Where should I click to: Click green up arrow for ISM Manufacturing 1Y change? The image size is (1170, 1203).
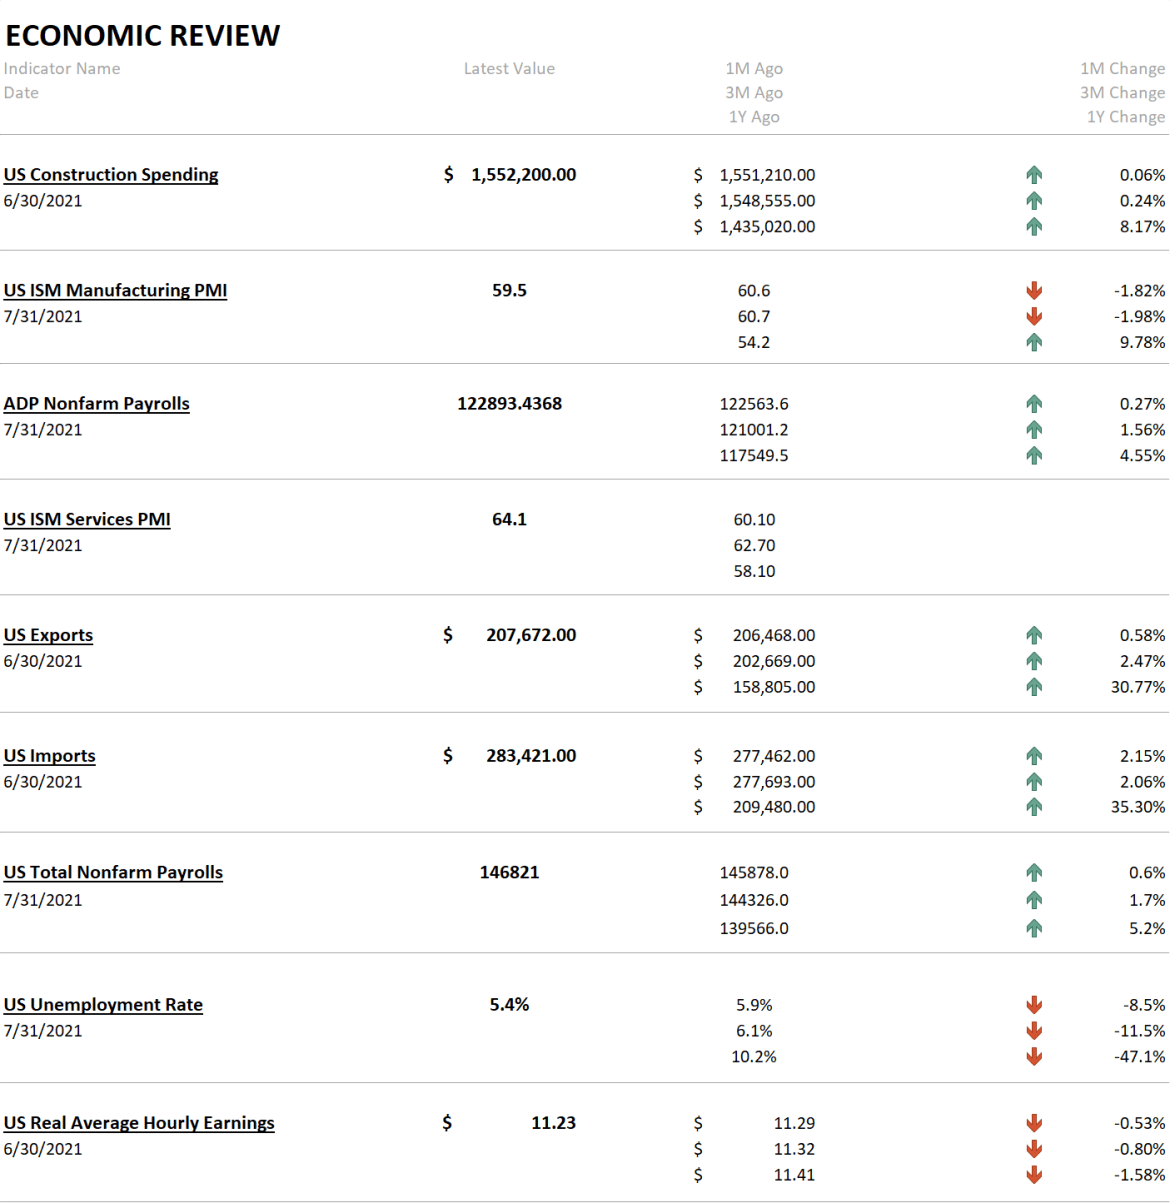(1034, 343)
